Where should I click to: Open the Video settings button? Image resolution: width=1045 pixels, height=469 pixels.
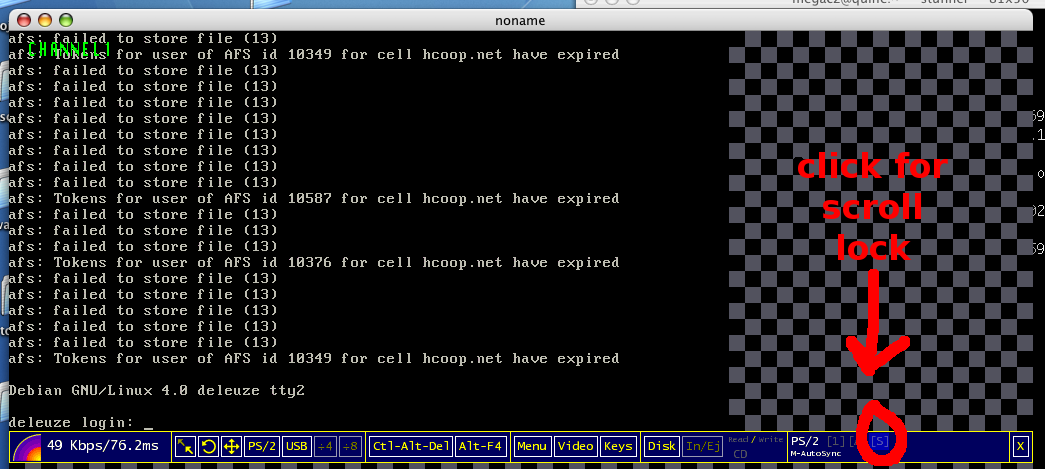(575, 446)
